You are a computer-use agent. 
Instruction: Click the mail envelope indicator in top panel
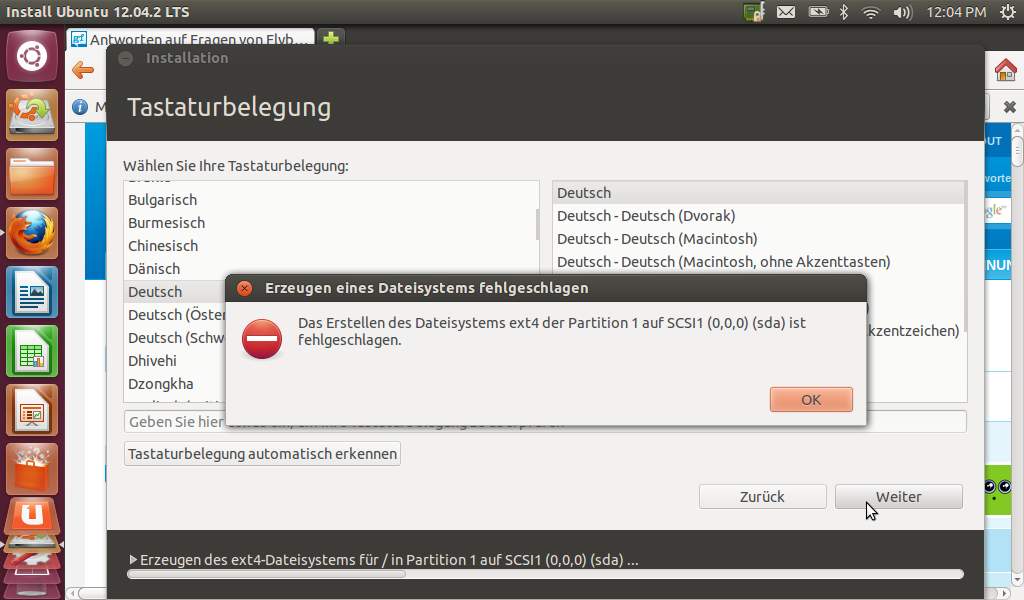coord(786,12)
